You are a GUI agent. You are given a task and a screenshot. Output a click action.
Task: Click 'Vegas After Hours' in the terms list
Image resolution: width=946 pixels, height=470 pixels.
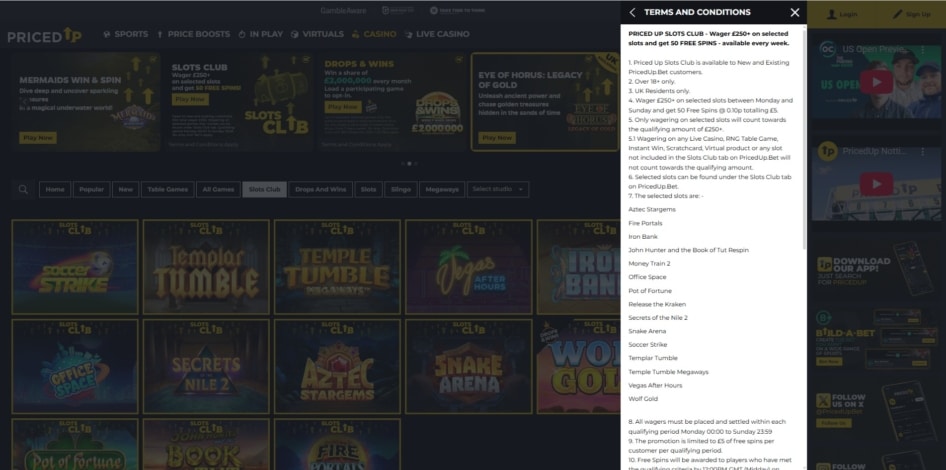[x=655, y=385]
